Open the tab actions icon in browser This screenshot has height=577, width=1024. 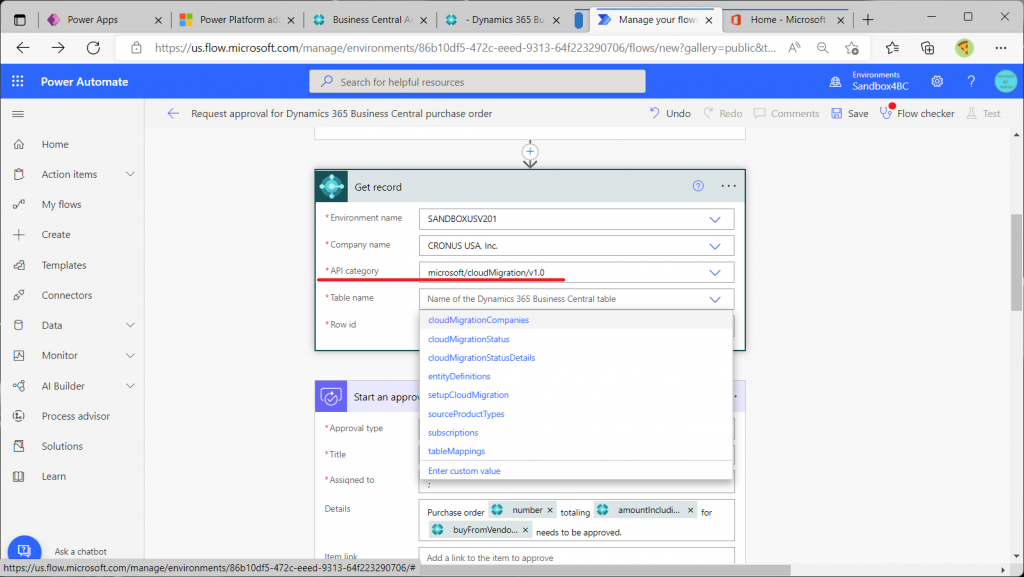(x=20, y=20)
